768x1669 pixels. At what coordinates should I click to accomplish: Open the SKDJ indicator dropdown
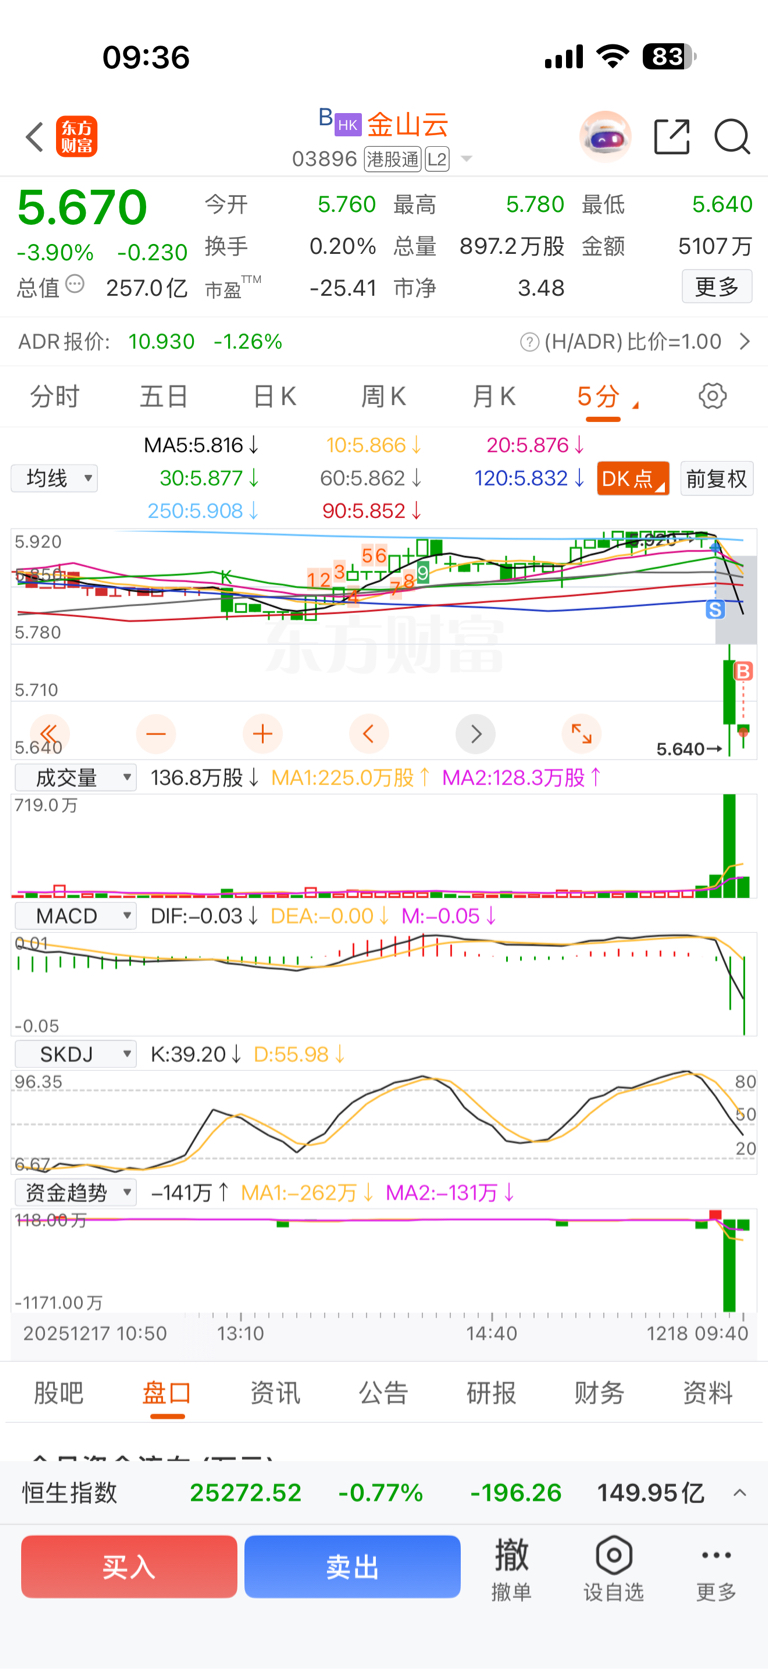[x=75, y=1054]
